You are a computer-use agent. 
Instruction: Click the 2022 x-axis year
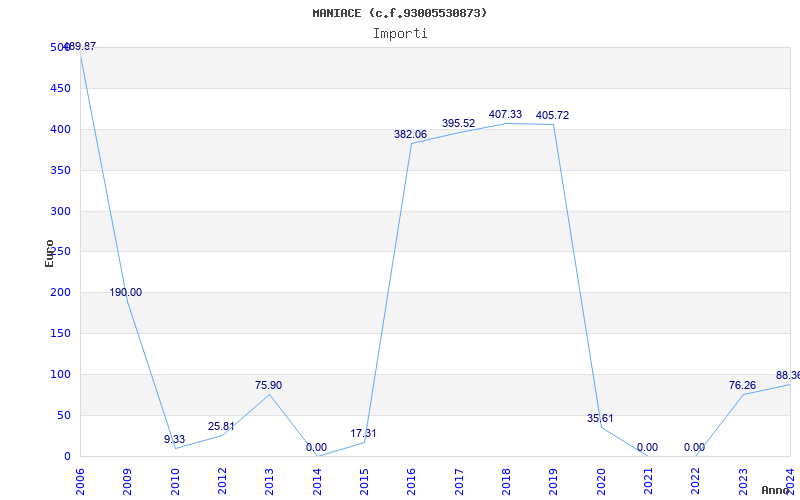pyautogui.click(x=696, y=482)
